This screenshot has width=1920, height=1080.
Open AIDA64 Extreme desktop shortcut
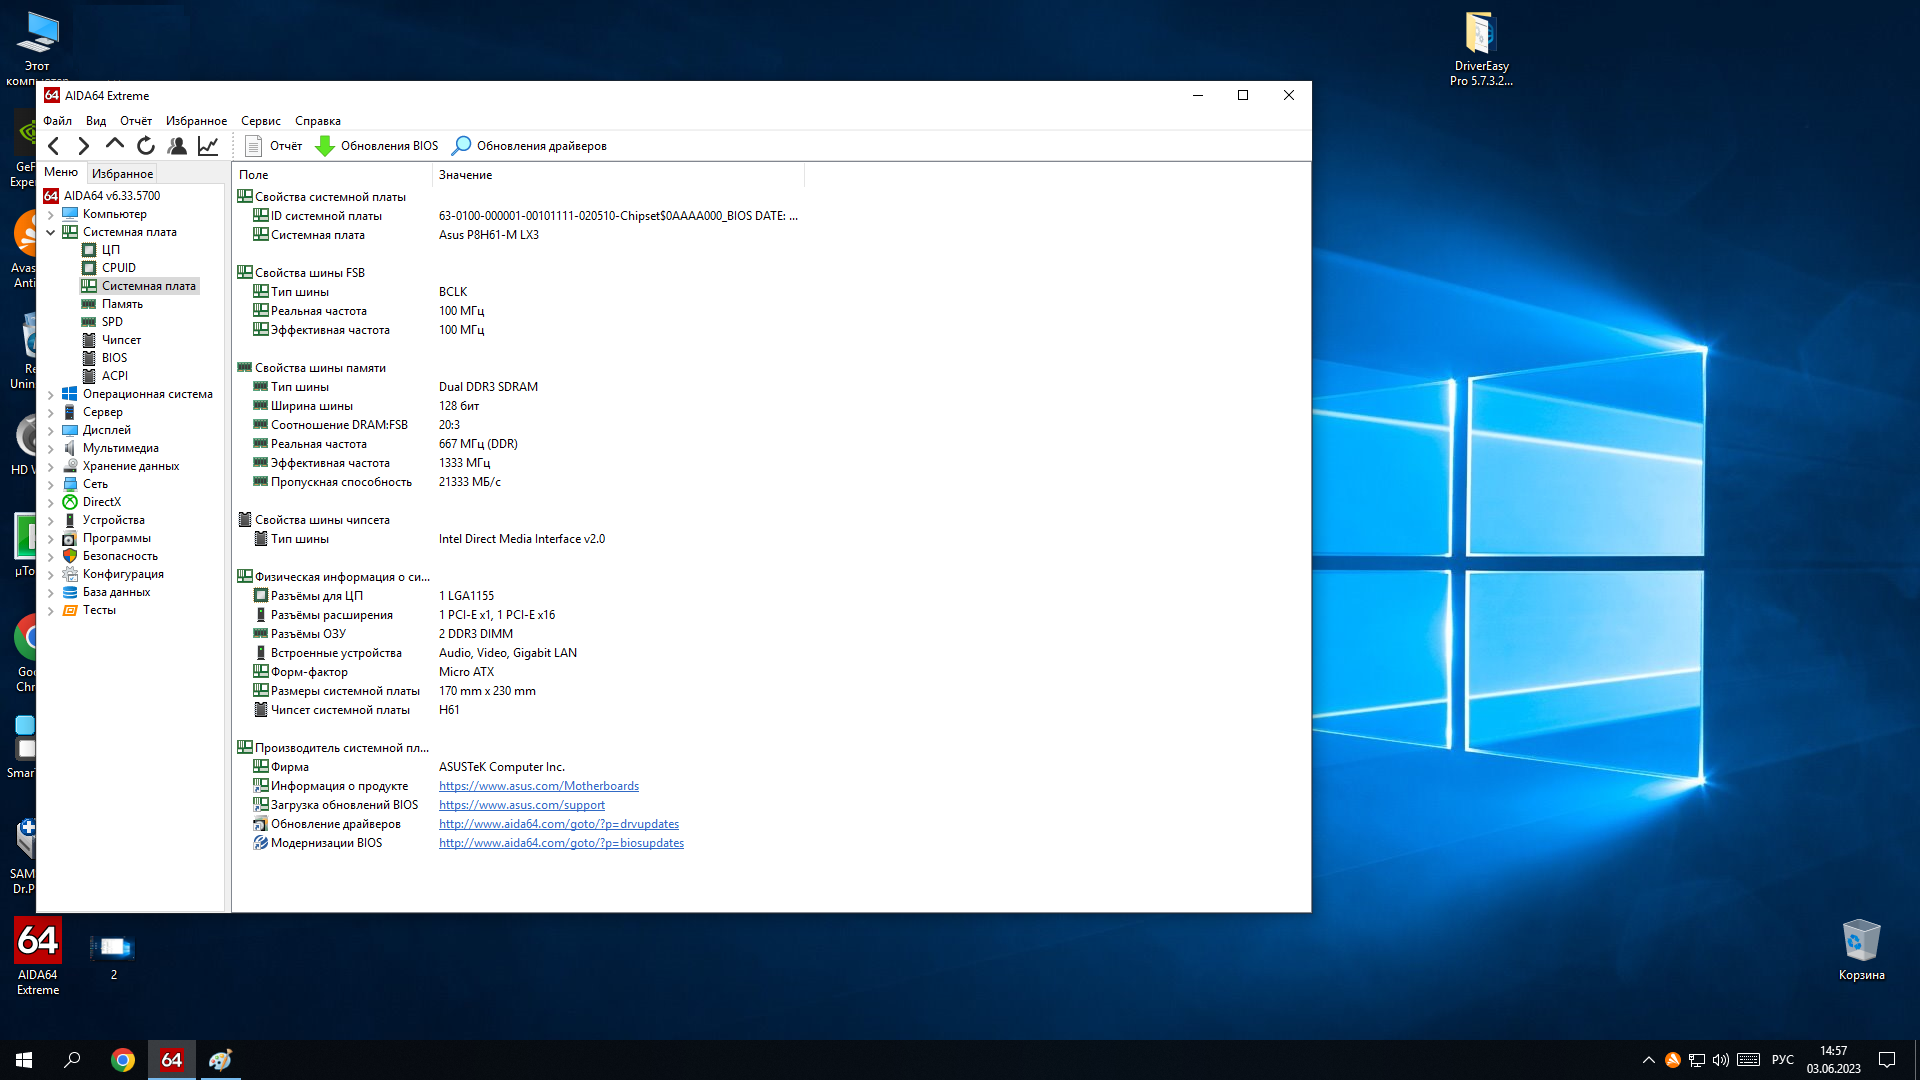click(x=38, y=956)
